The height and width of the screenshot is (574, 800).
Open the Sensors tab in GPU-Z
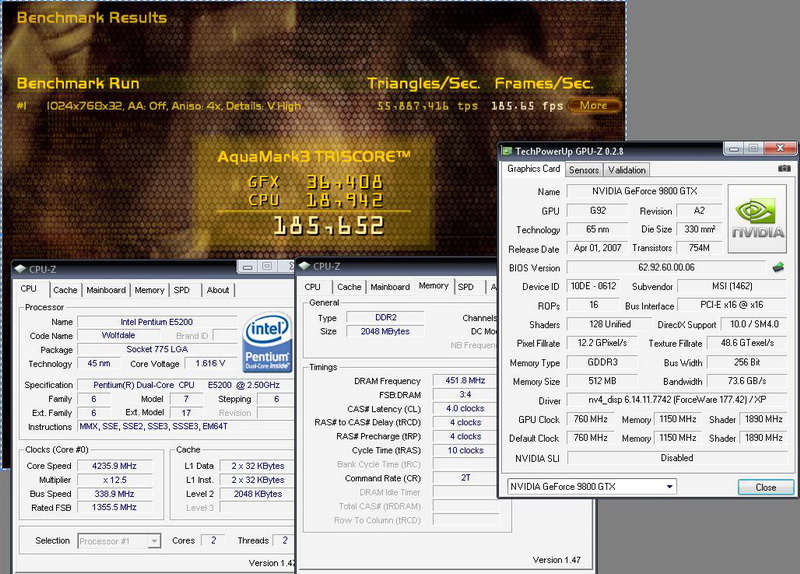click(x=584, y=170)
